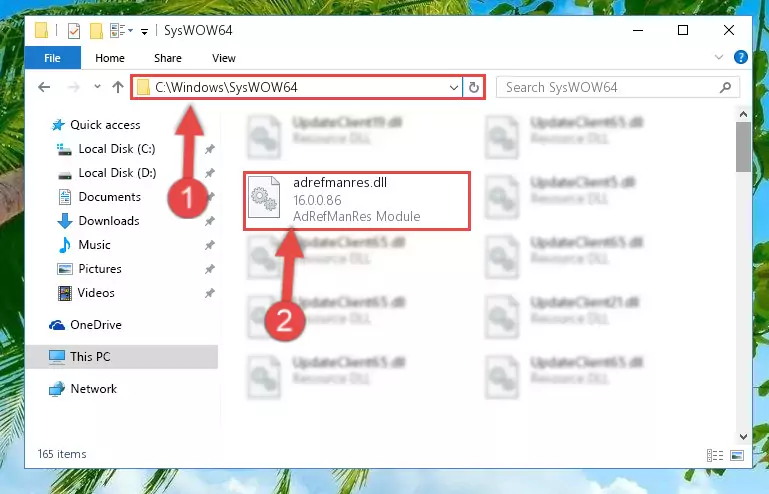
Task: Open Pictures in the sidebar
Action: coord(100,269)
